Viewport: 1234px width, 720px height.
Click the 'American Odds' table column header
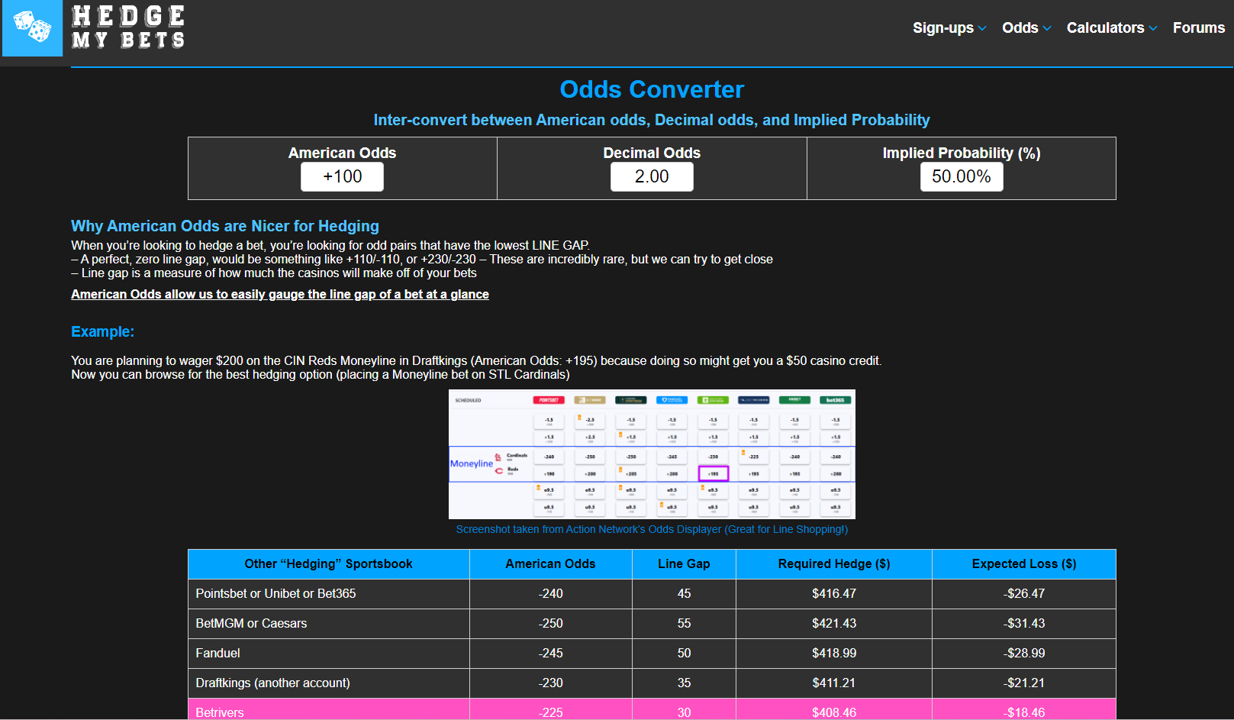coord(551,564)
